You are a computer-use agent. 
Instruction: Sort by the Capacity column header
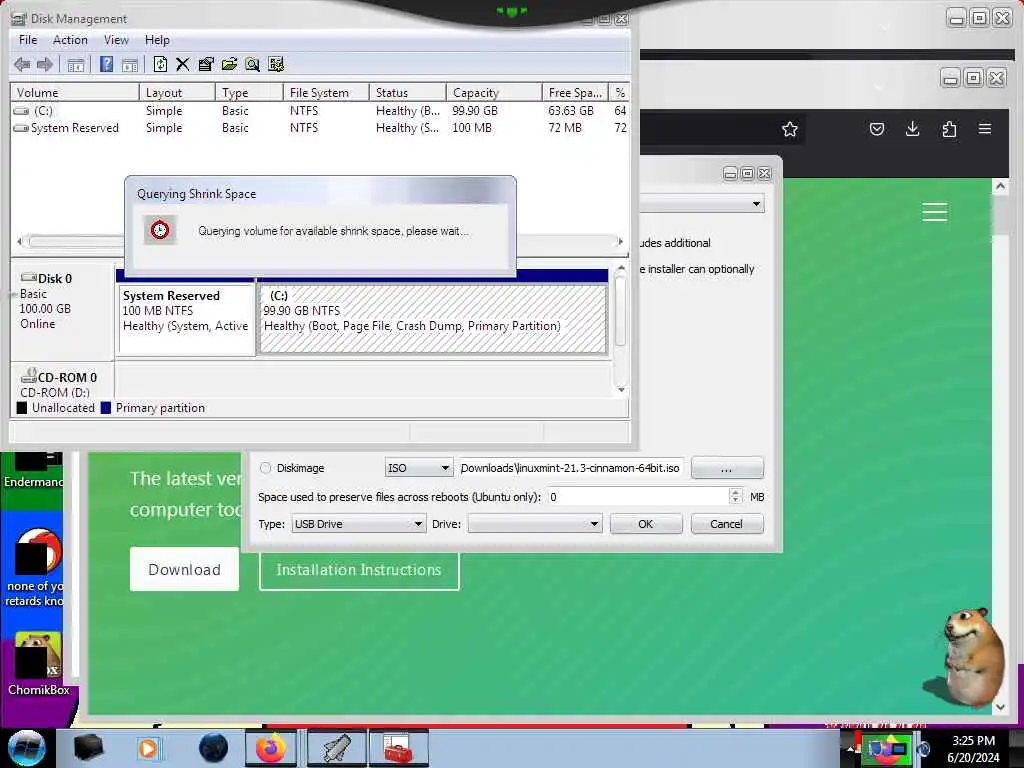coord(494,93)
